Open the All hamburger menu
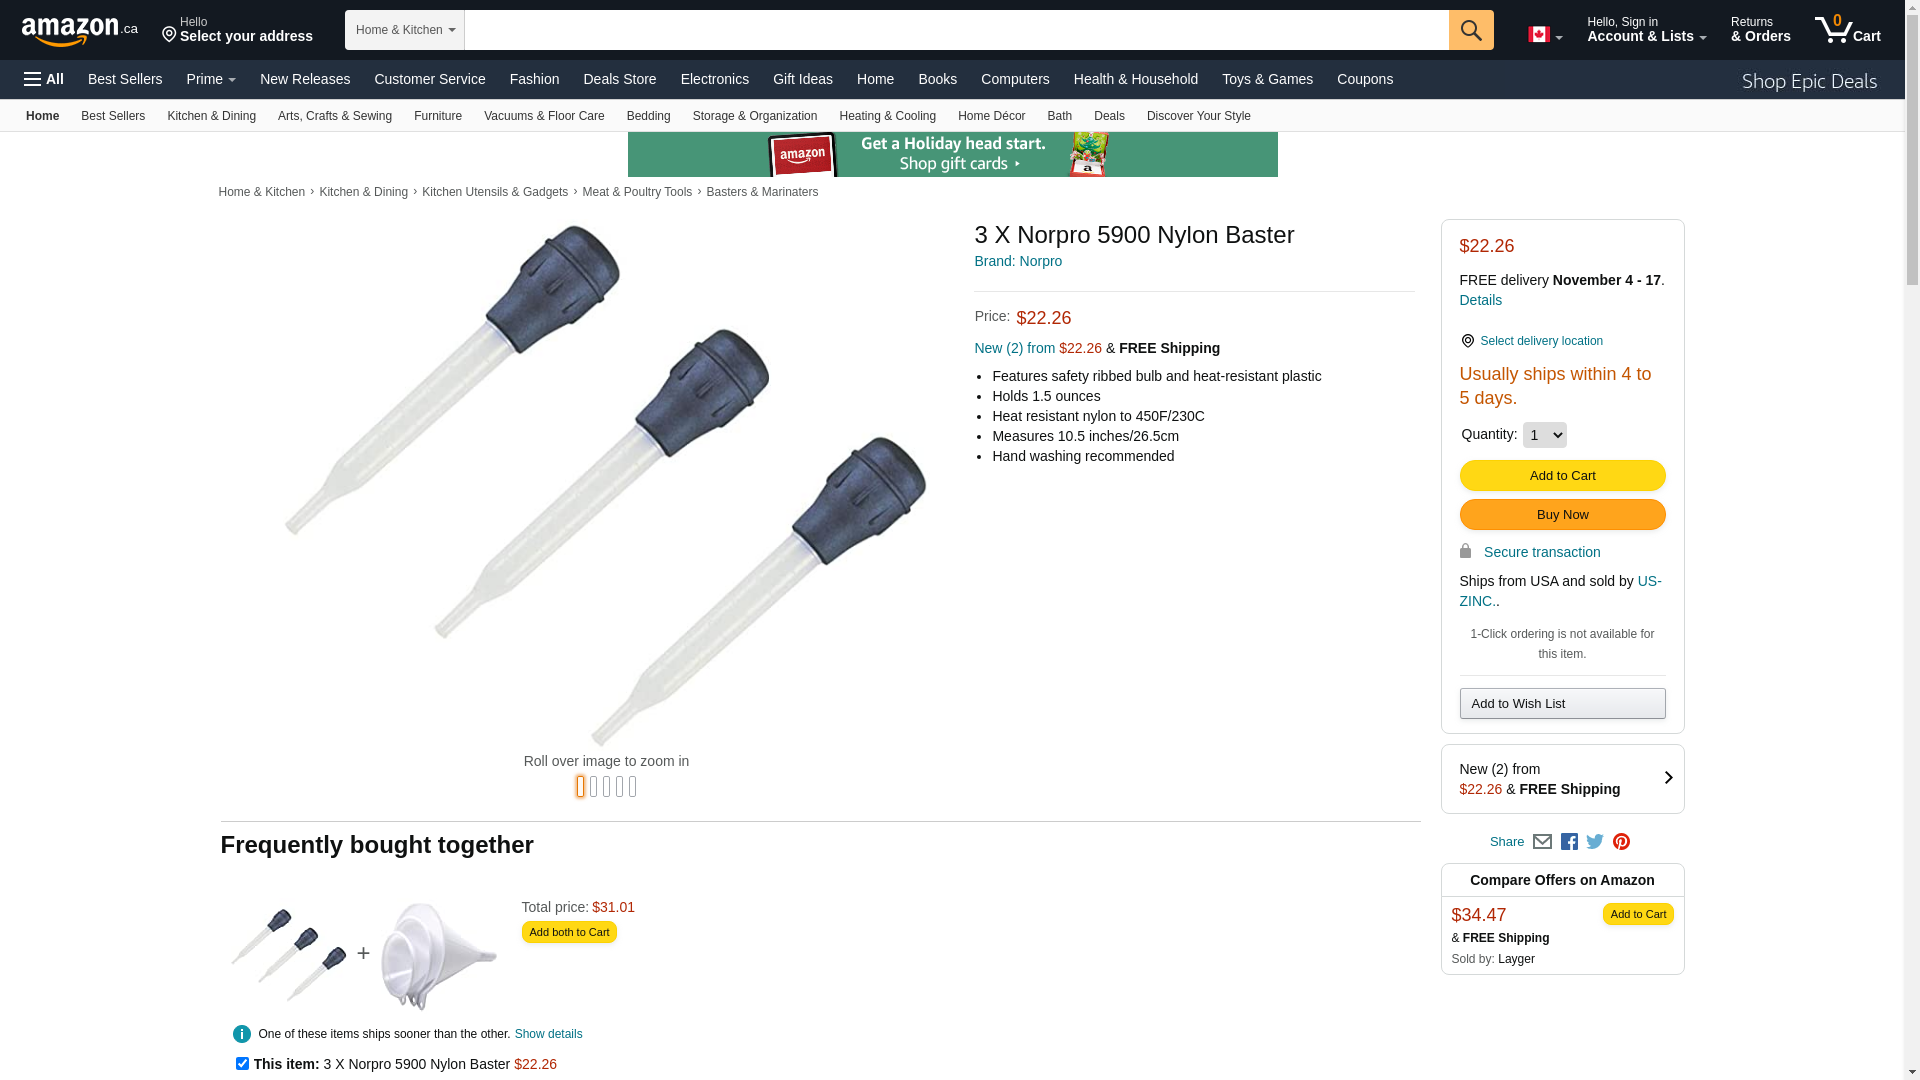Viewport: 1920px width, 1080px height. click(44, 79)
